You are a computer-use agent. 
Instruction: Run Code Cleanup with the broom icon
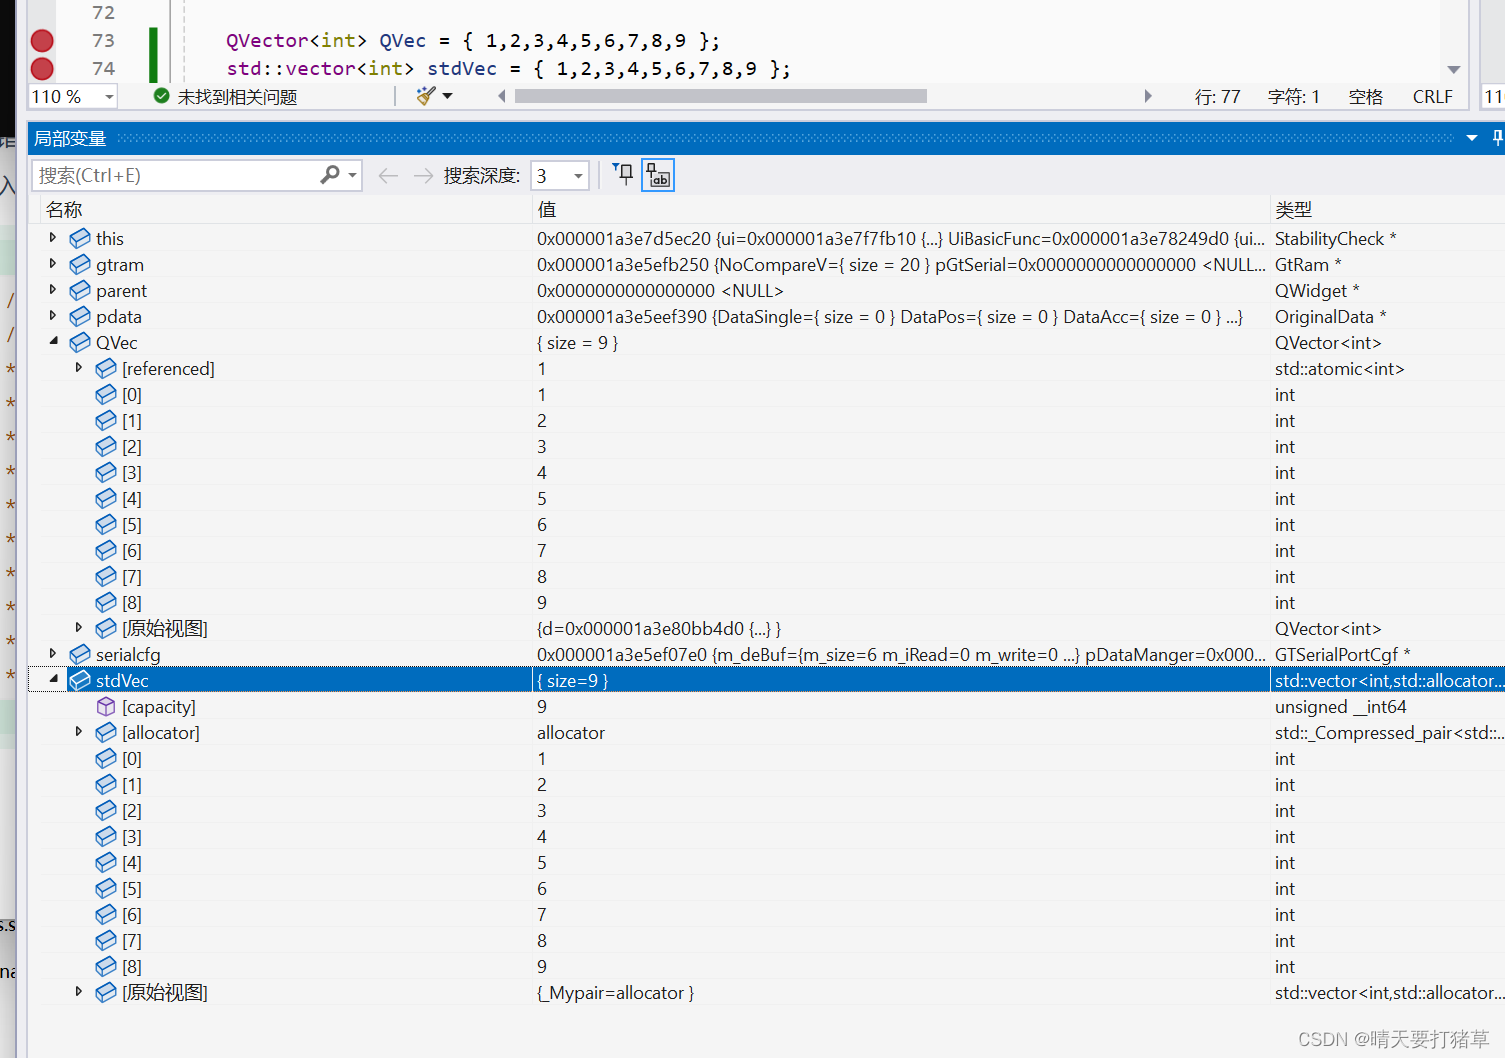pyautogui.click(x=426, y=95)
